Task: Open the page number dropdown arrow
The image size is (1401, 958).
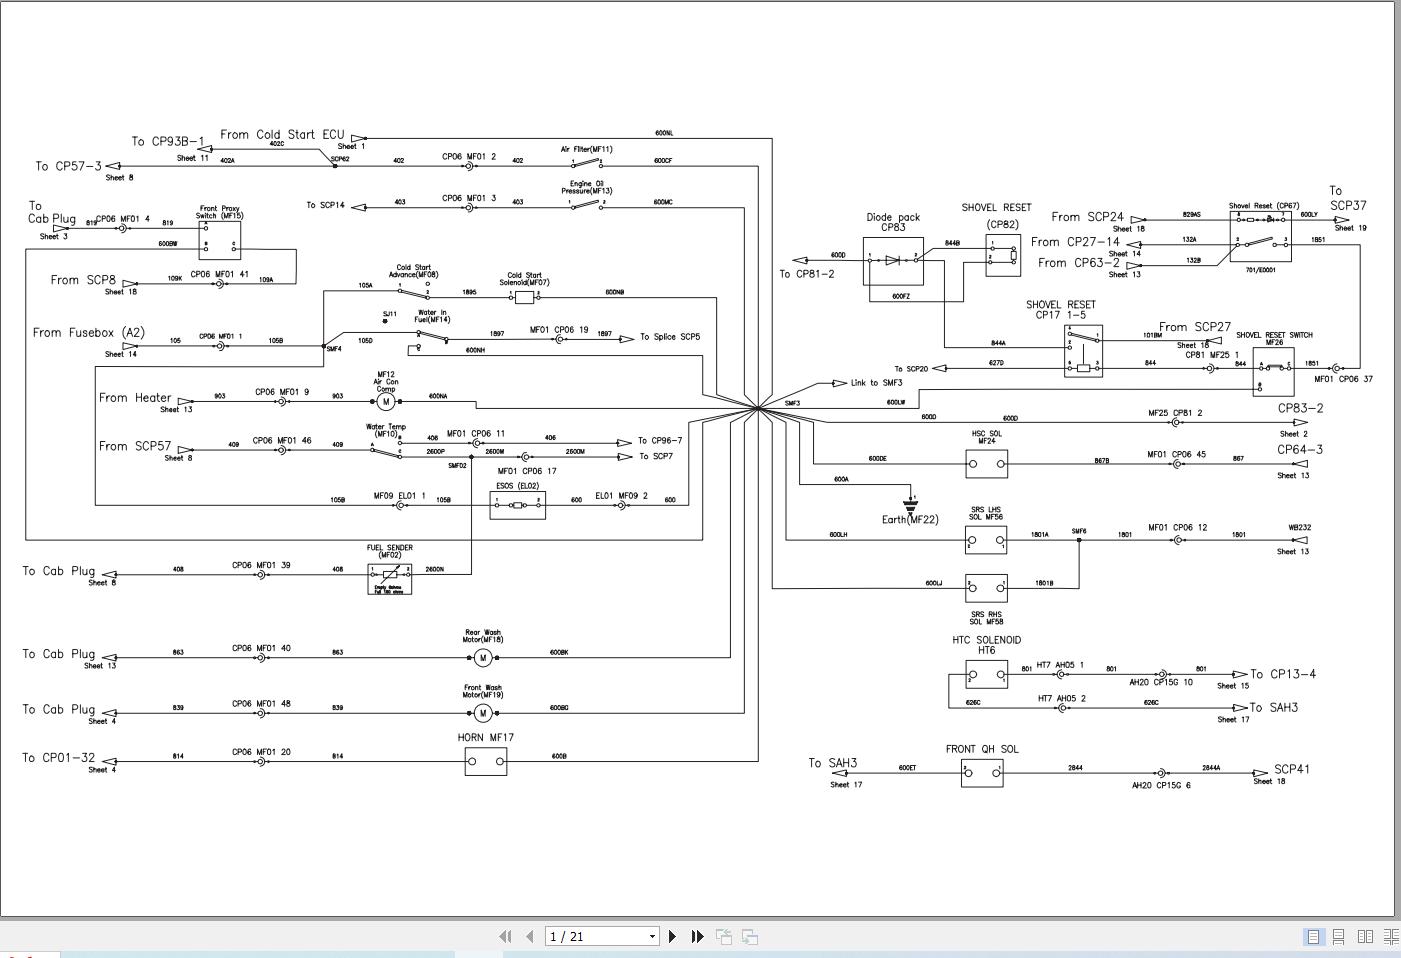Action: [652, 937]
